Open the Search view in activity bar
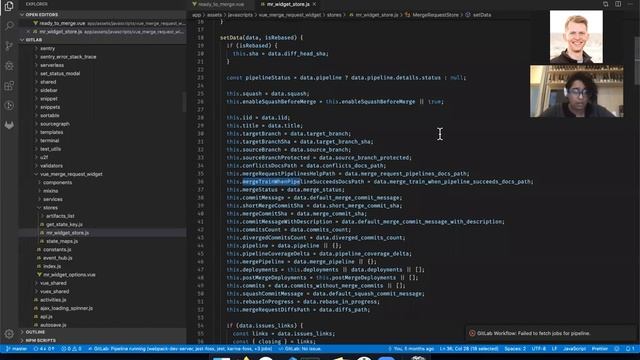Screen dimensions: 640x360 9,26
